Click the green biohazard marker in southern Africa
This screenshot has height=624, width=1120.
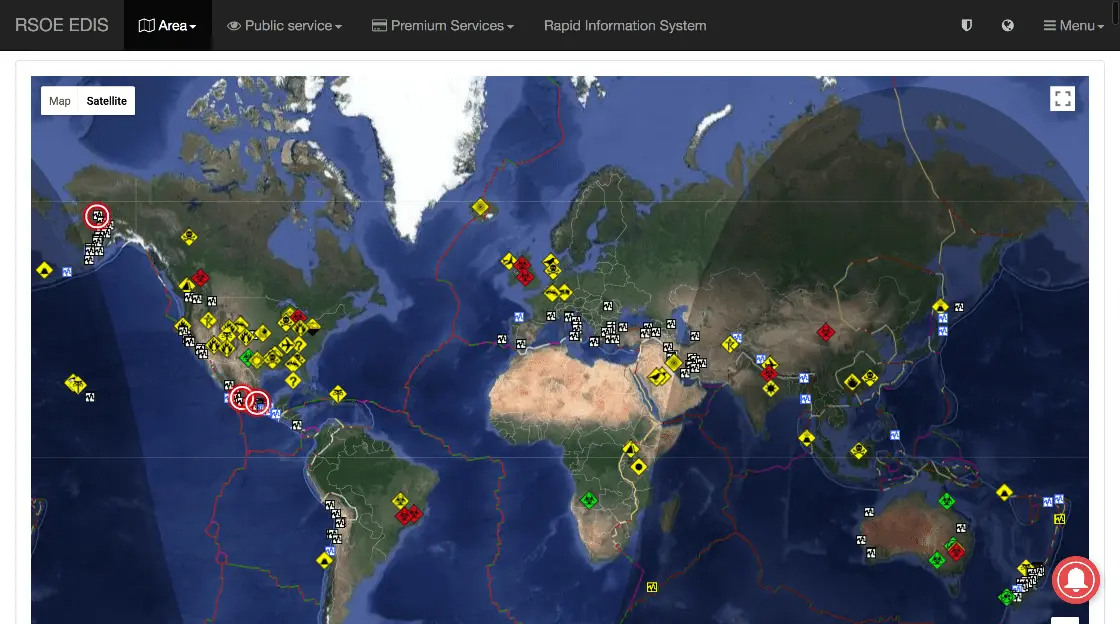point(589,499)
